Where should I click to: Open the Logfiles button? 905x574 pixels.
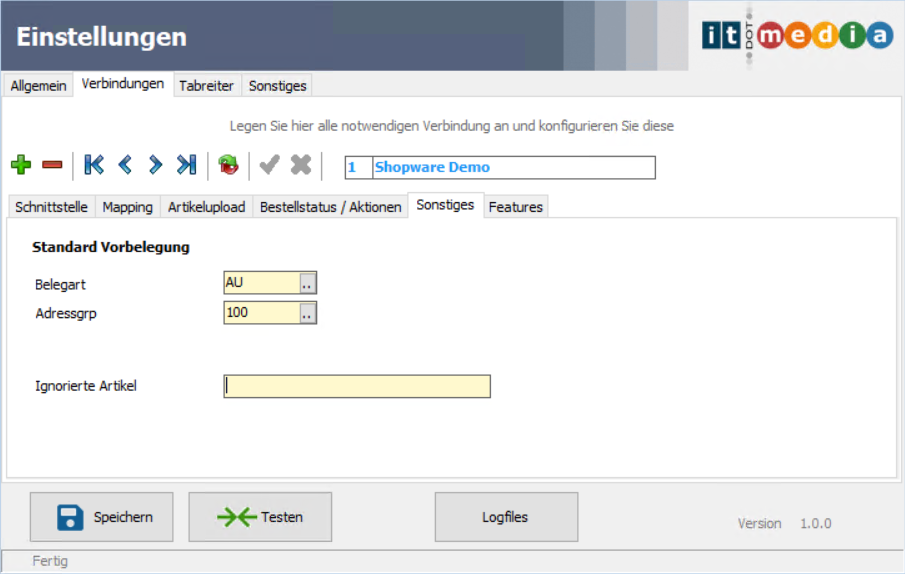tap(506, 517)
